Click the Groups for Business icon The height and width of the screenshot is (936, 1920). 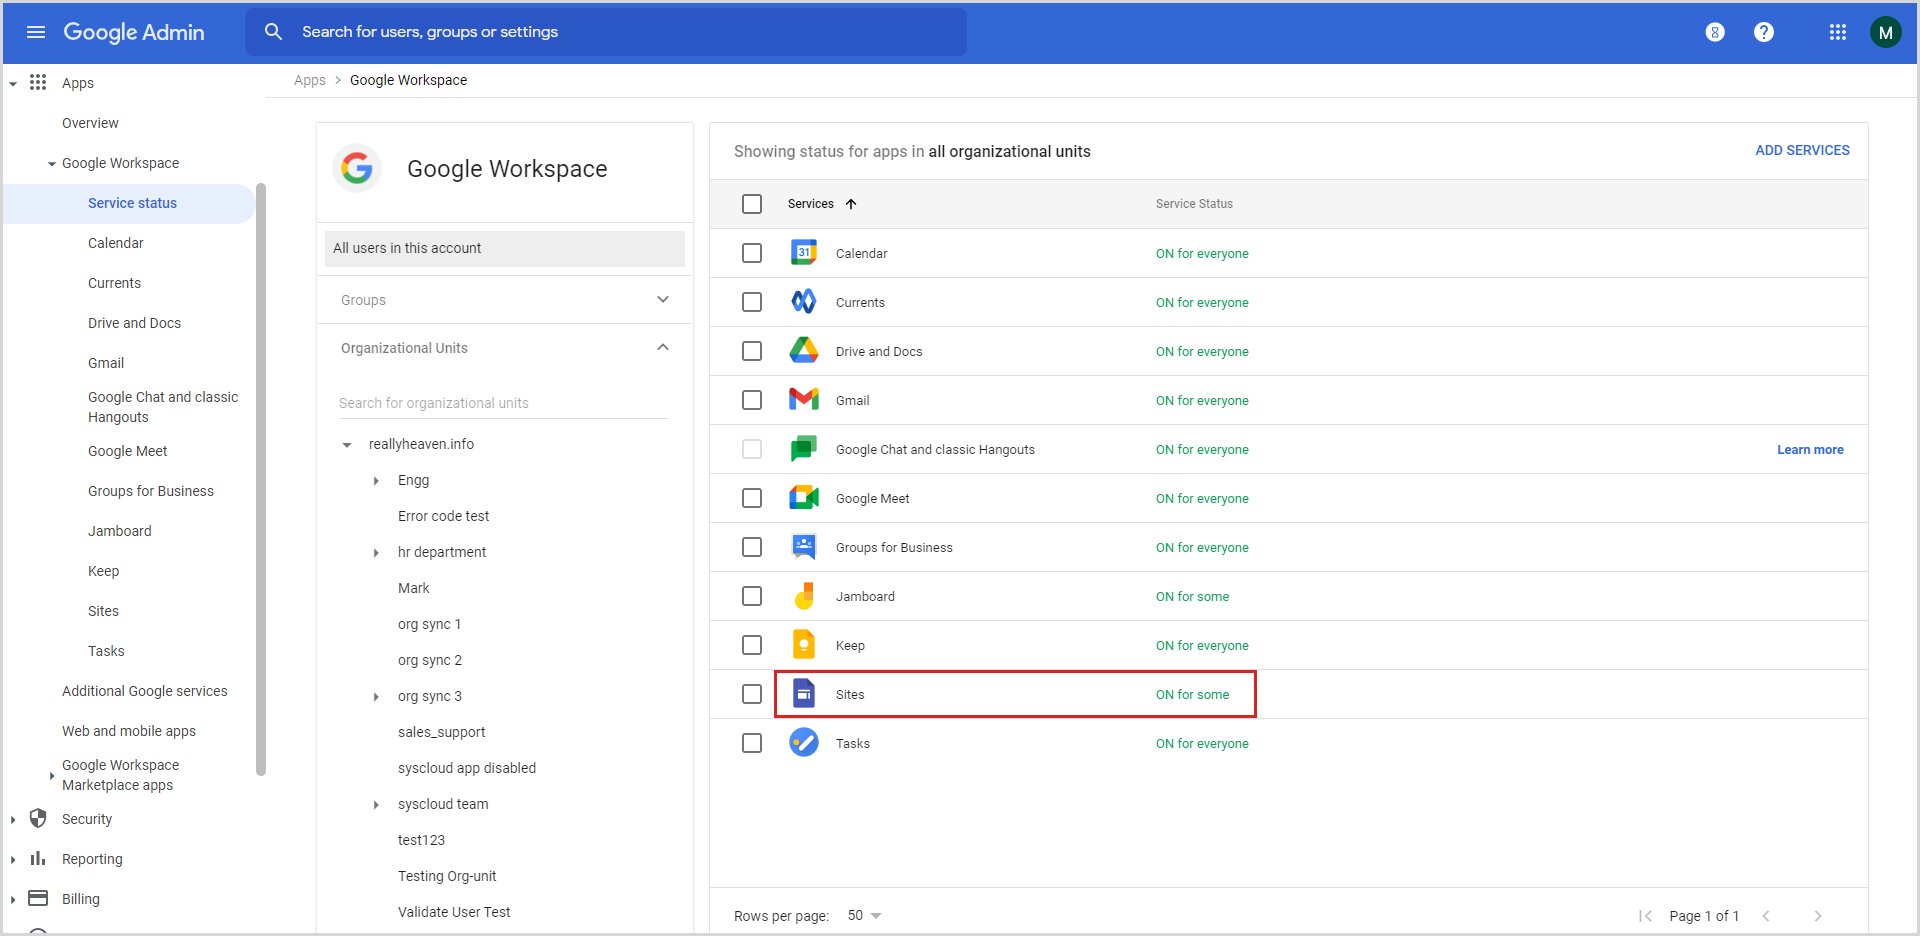click(x=804, y=547)
